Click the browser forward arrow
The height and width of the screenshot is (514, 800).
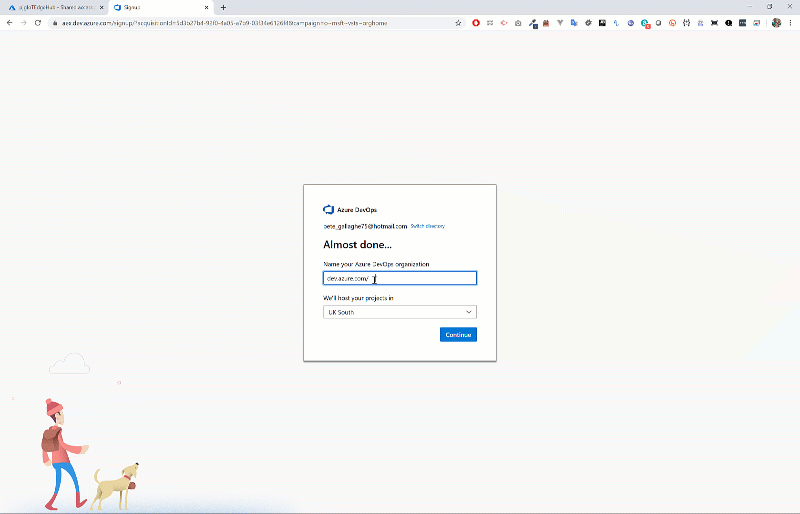click(23, 23)
